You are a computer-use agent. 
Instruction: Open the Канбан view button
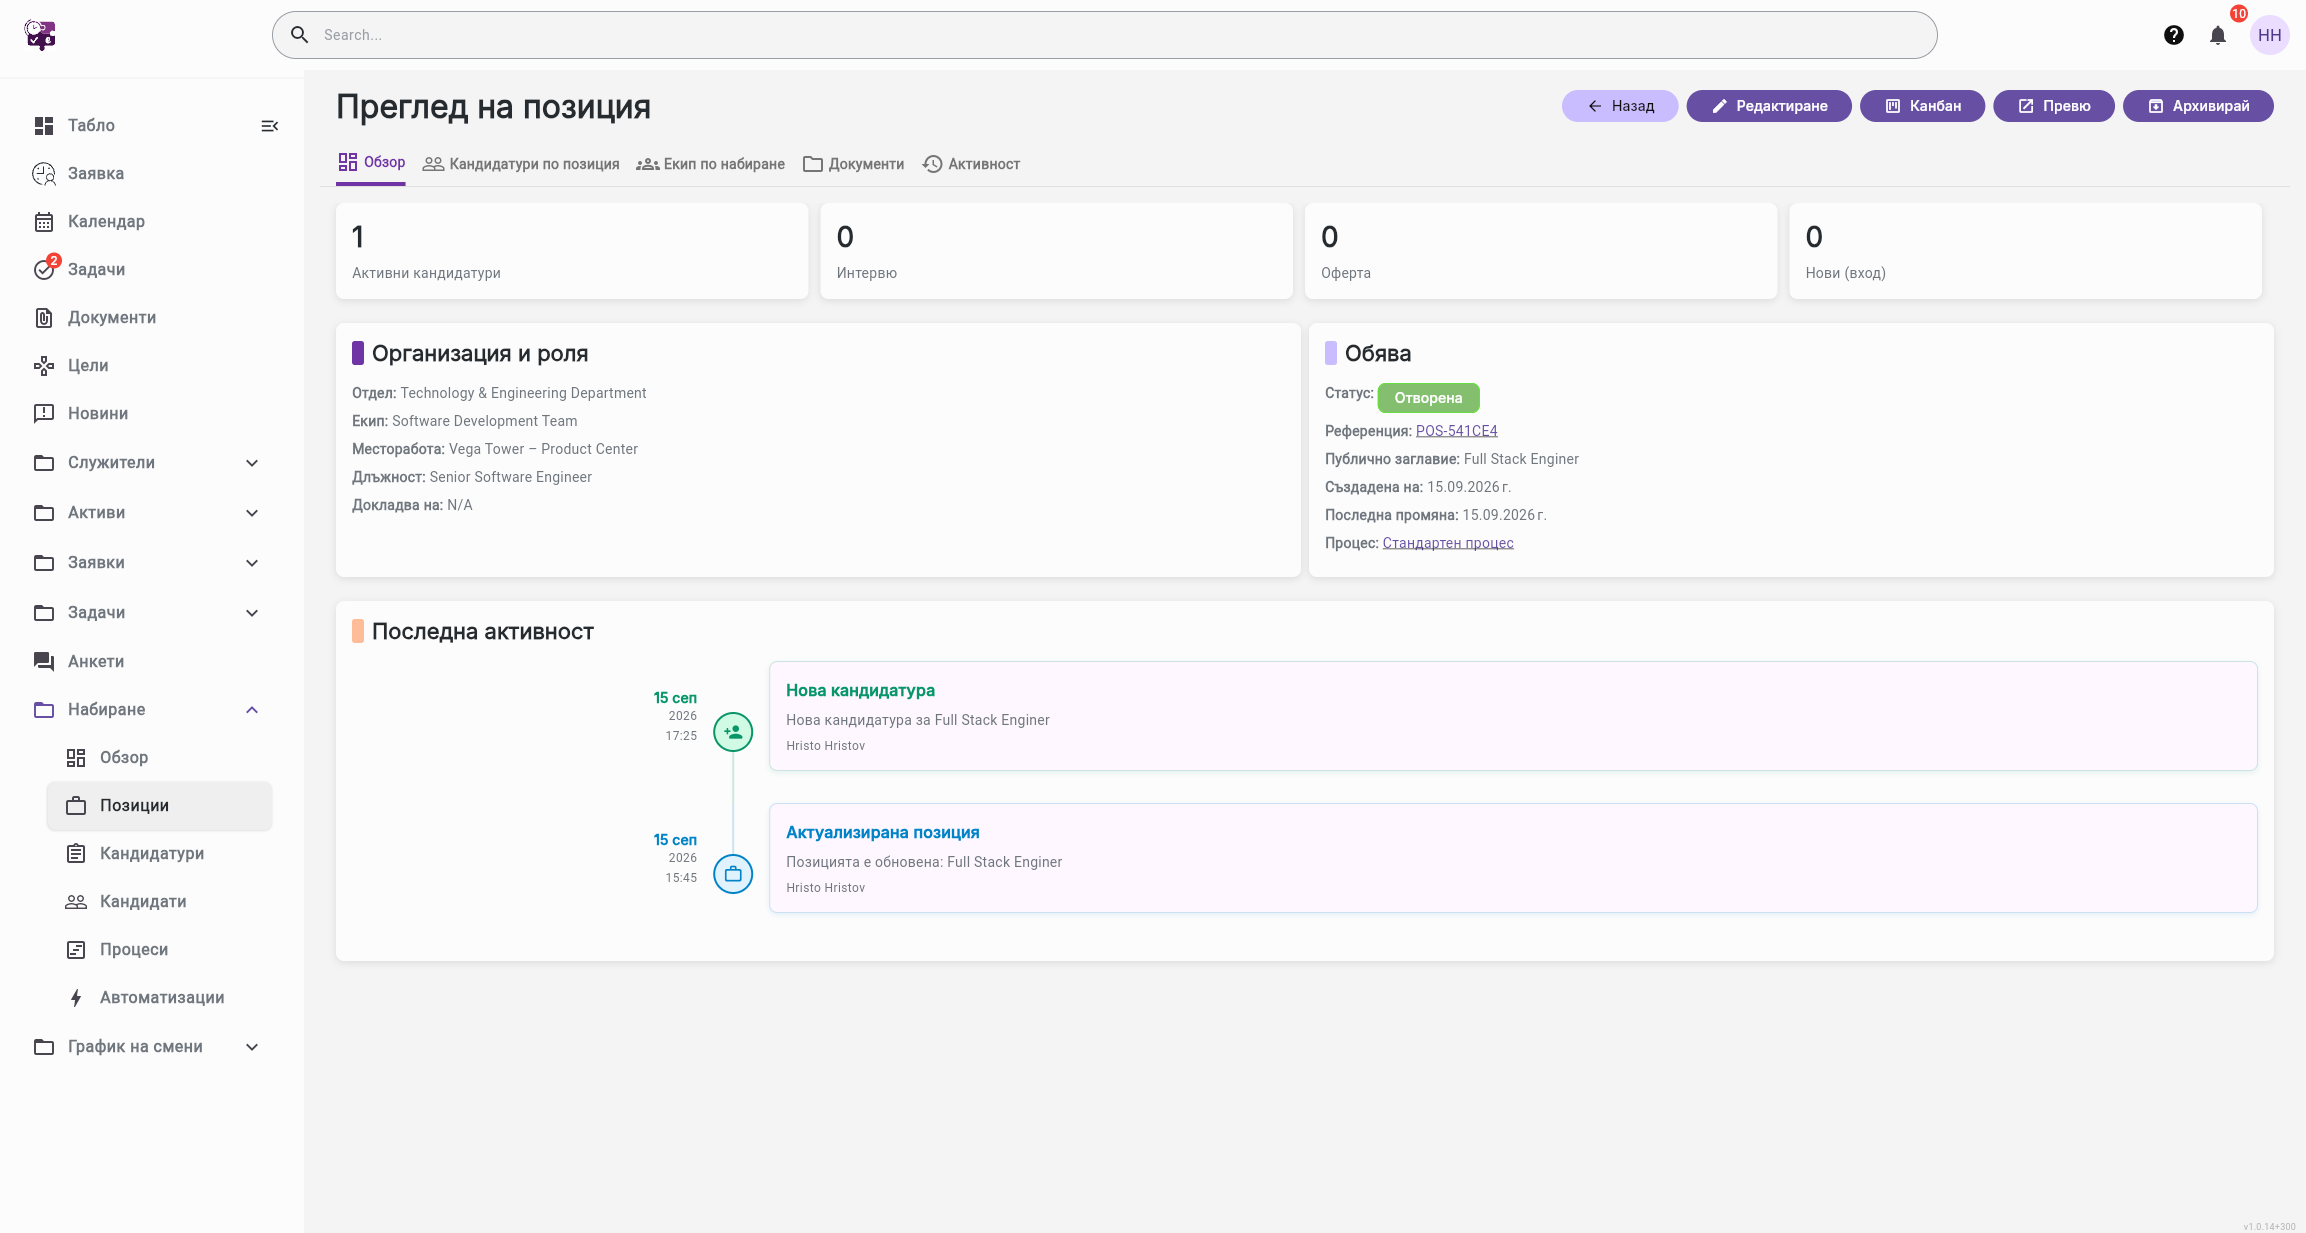(1922, 106)
